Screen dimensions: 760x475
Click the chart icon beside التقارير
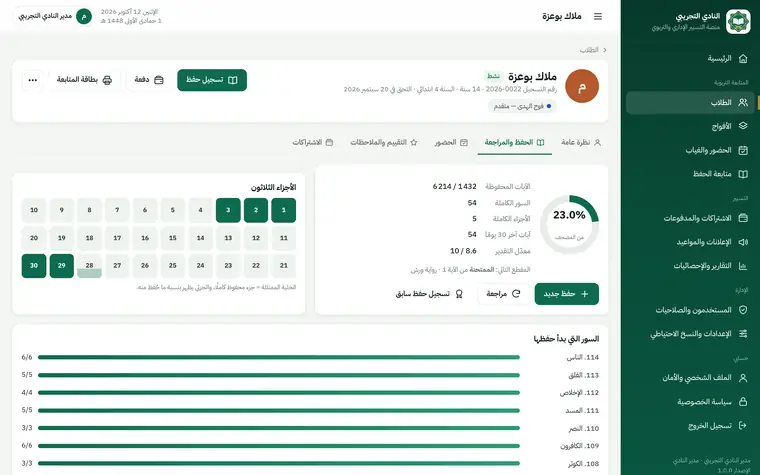click(x=743, y=266)
